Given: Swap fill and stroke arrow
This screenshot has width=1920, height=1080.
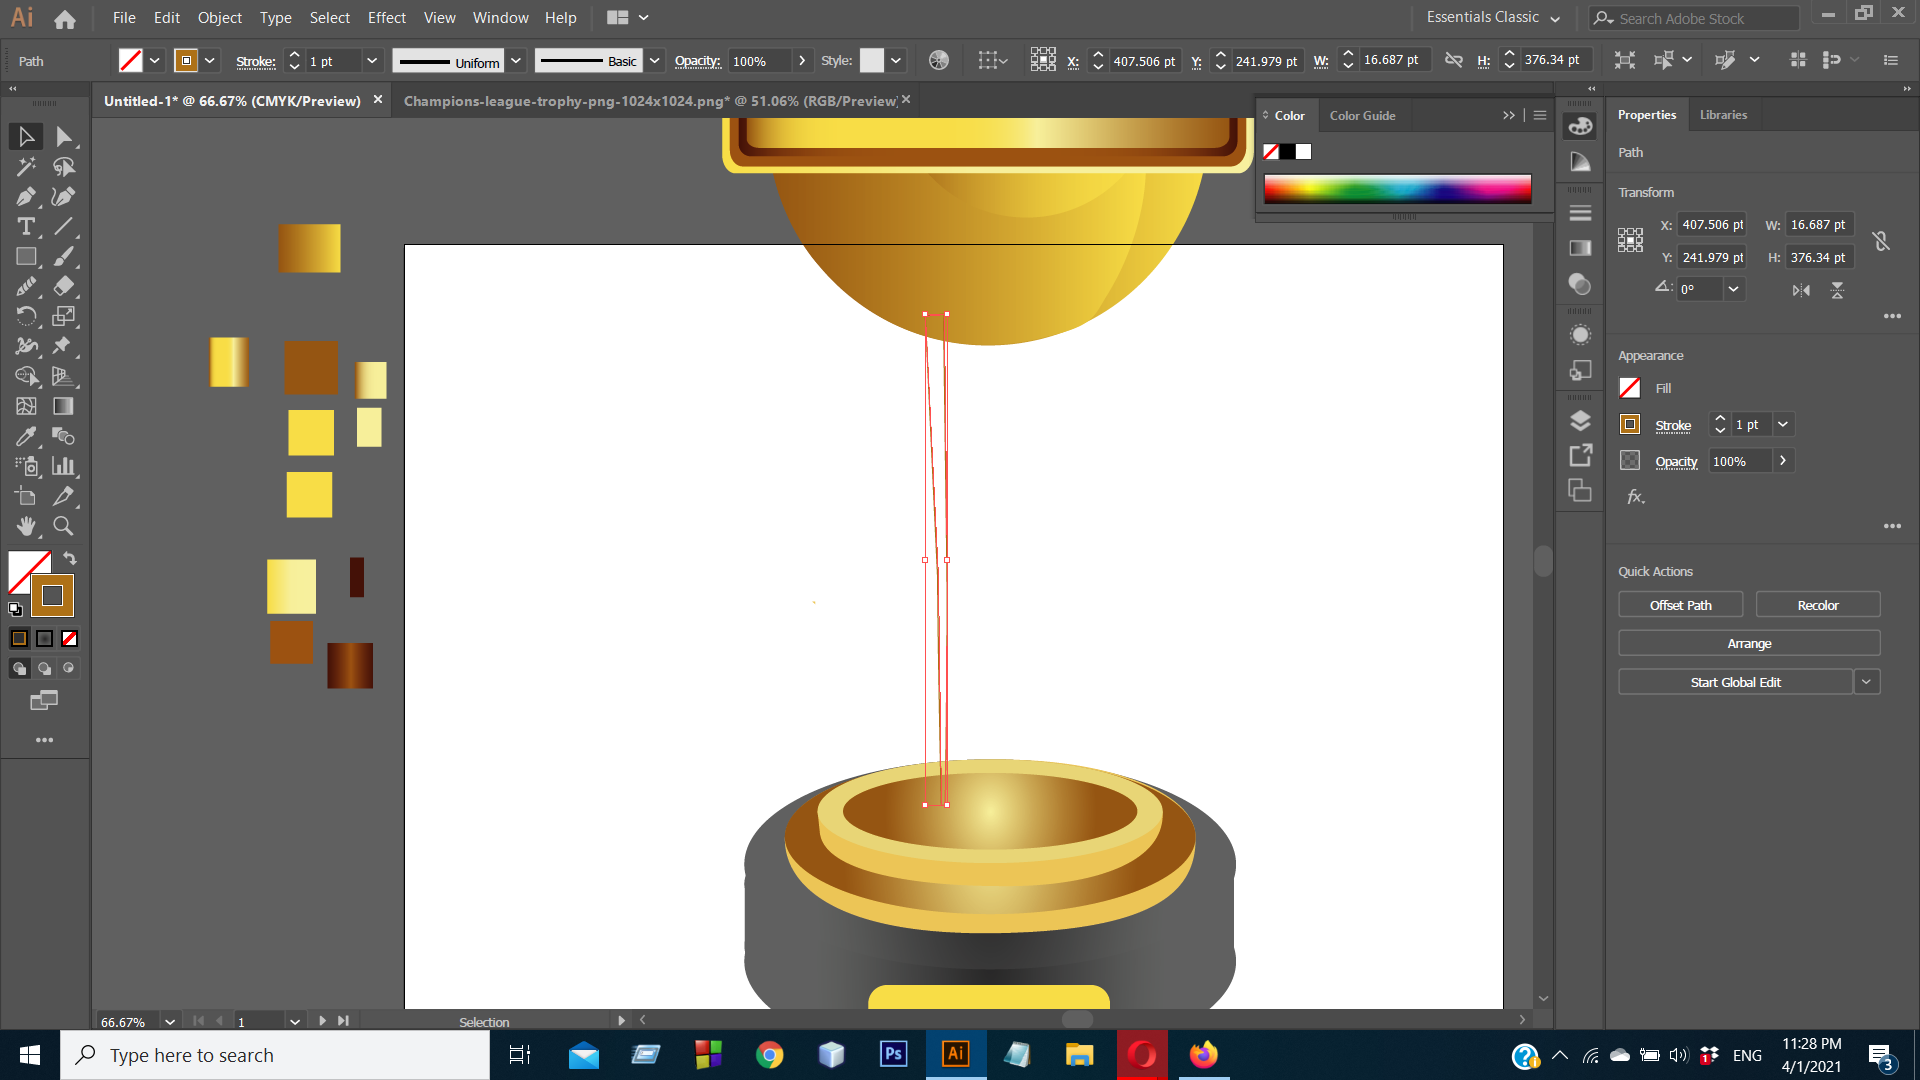Looking at the screenshot, I should 70,558.
